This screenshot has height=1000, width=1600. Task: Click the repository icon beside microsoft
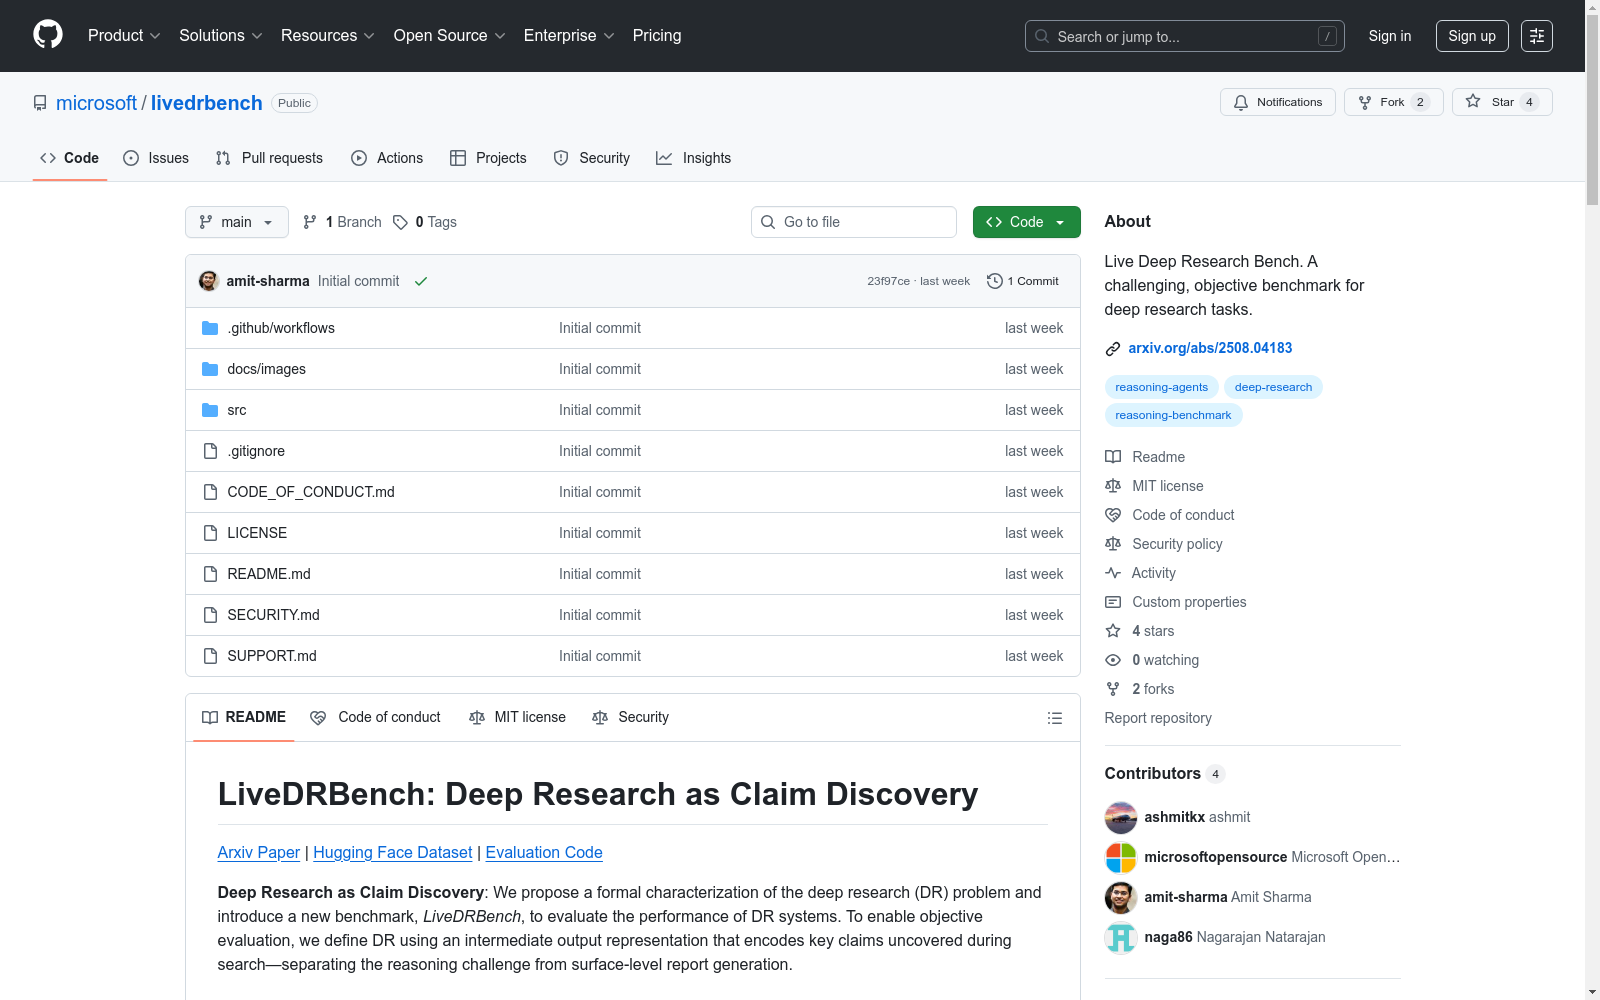pyautogui.click(x=40, y=103)
